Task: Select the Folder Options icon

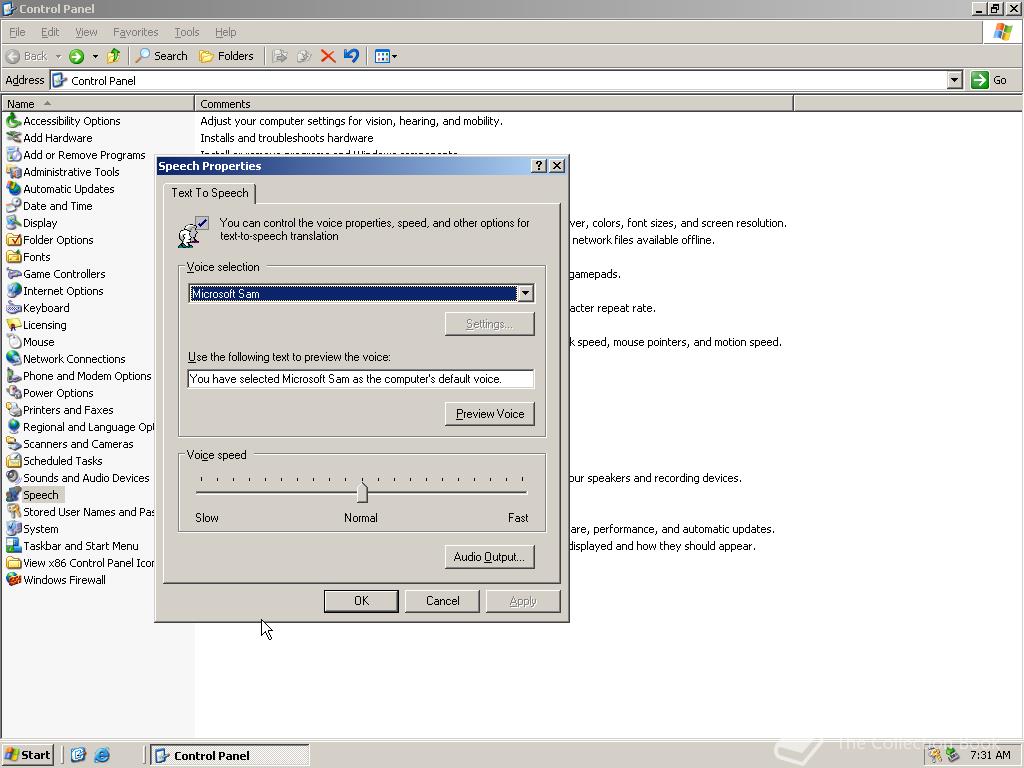Action: [x=14, y=239]
